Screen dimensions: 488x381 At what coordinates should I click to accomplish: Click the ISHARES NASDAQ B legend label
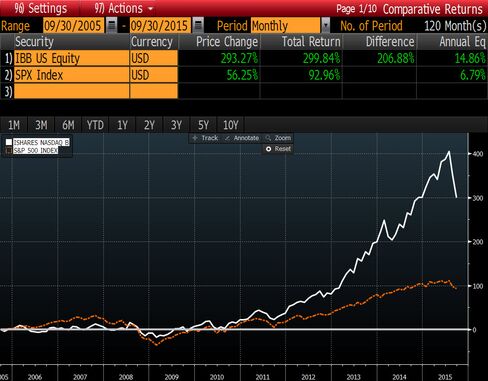click(x=41, y=142)
